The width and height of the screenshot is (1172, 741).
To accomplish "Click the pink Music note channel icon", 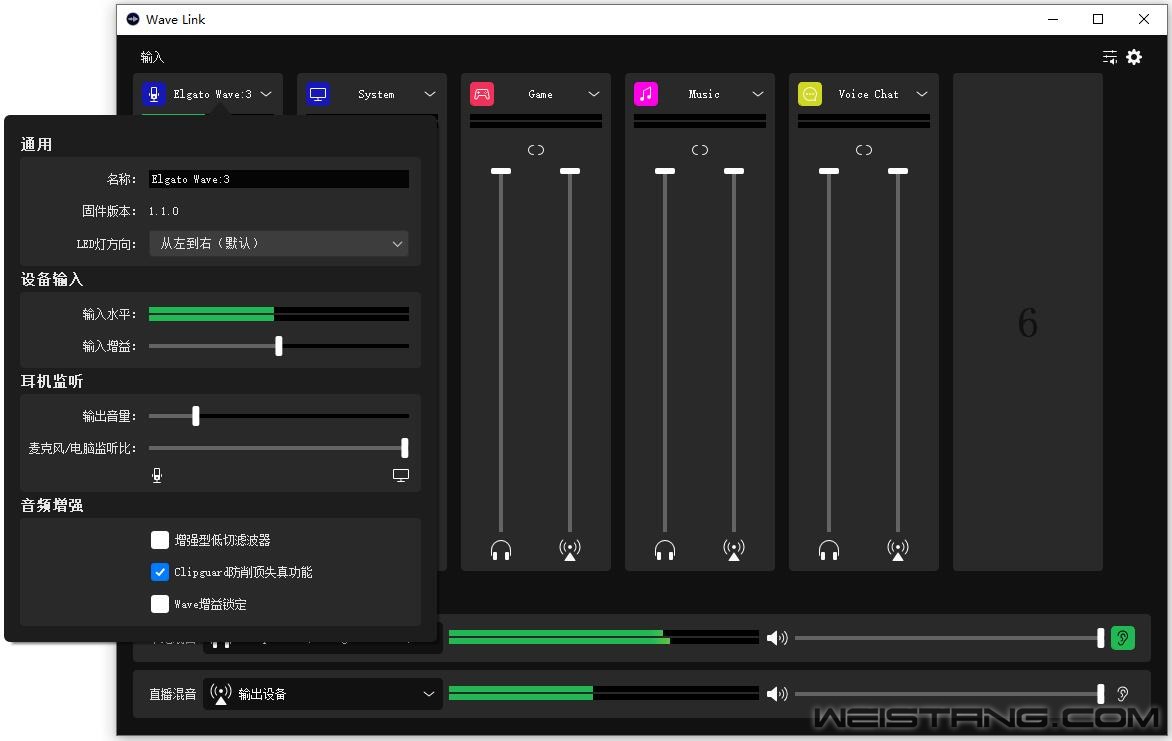I will coord(646,94).
